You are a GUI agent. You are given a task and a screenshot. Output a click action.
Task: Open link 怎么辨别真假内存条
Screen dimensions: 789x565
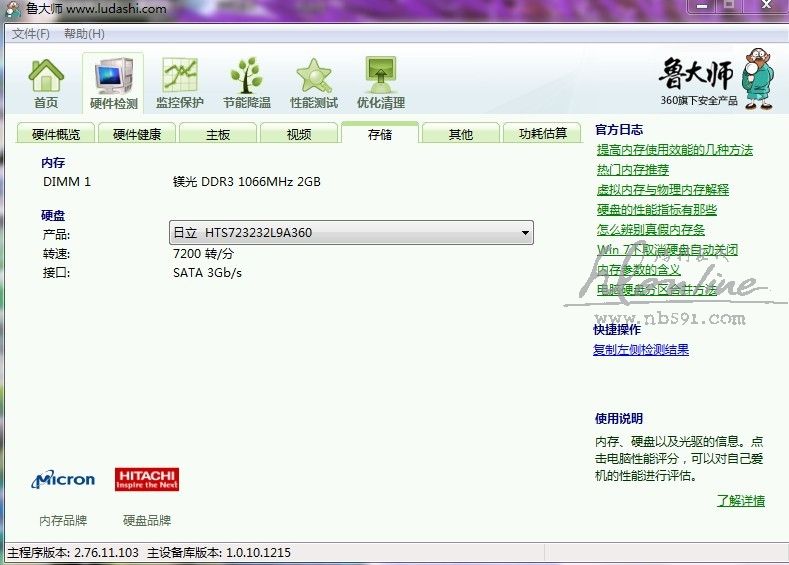[651, 229]
